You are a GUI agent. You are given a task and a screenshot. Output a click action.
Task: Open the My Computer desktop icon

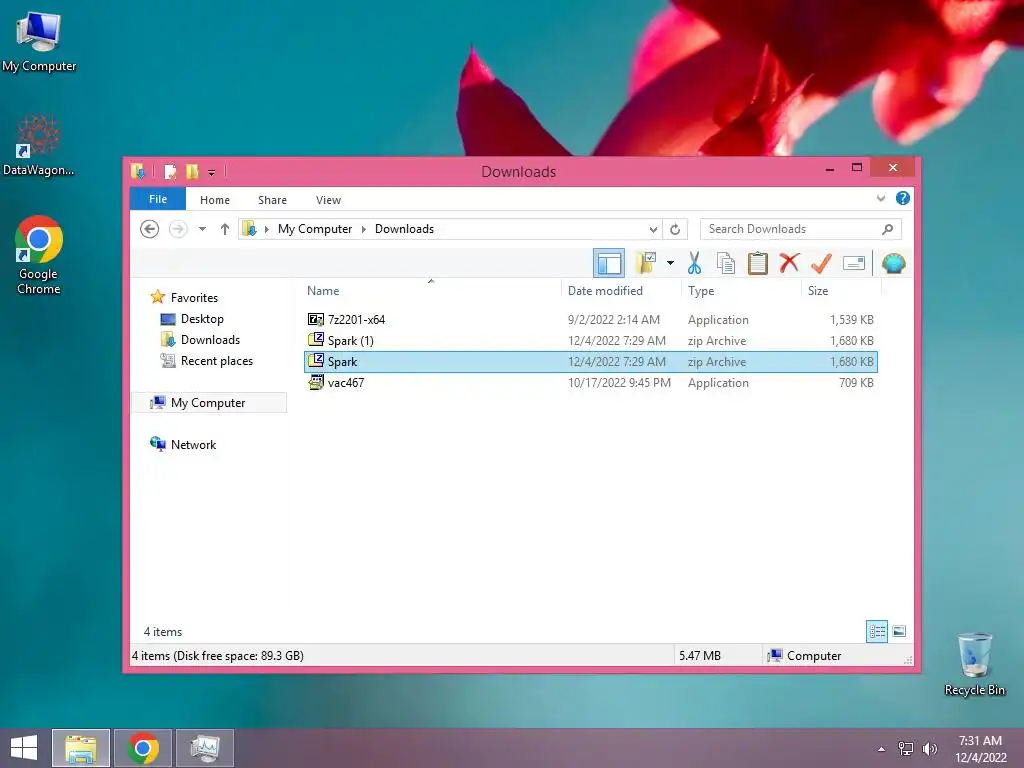point(39,42)
